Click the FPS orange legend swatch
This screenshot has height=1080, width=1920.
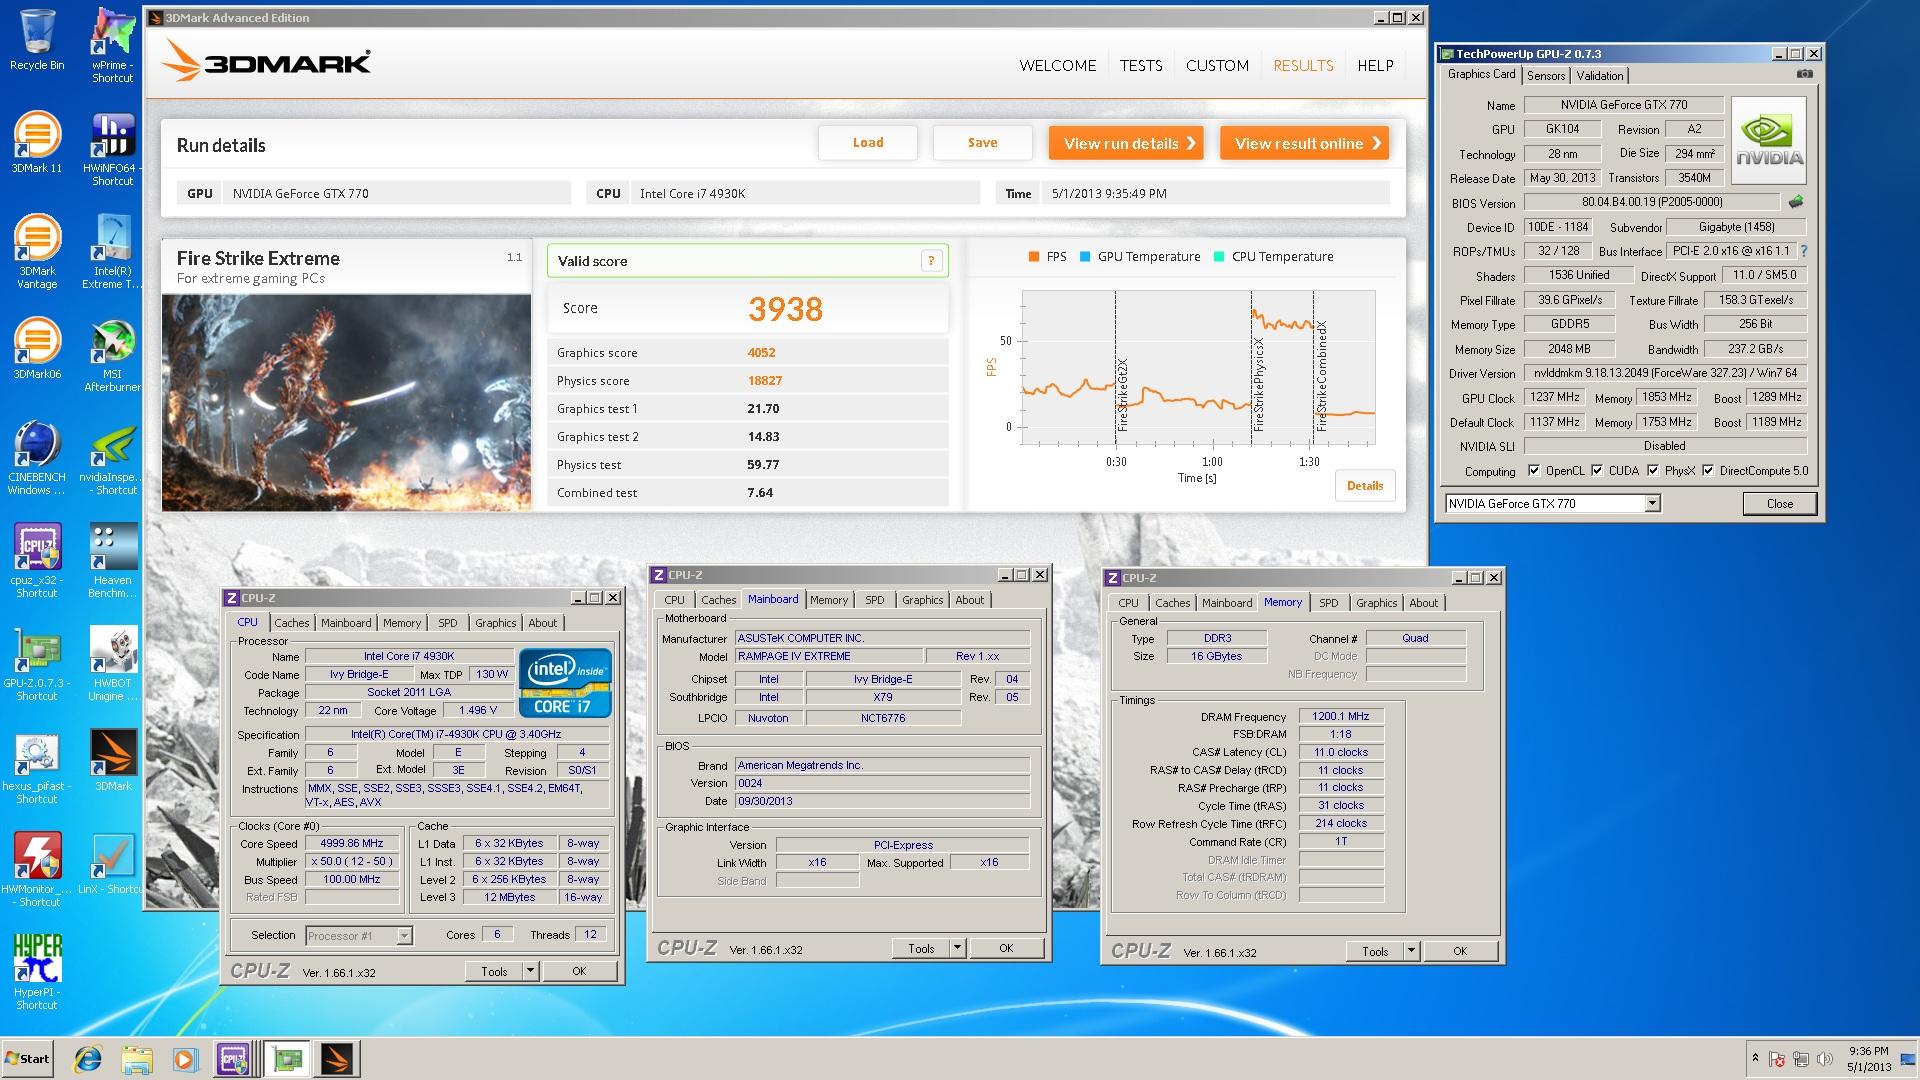(1034, 257)
